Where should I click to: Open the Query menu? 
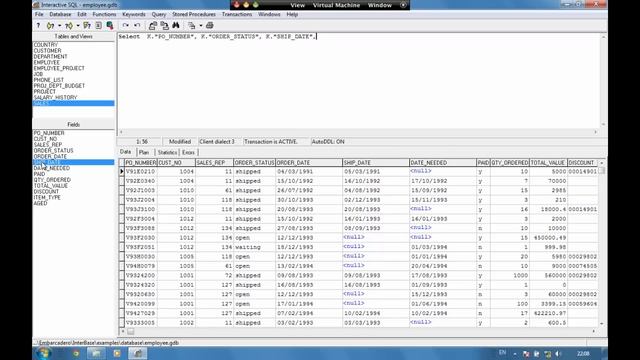(159, 14)
